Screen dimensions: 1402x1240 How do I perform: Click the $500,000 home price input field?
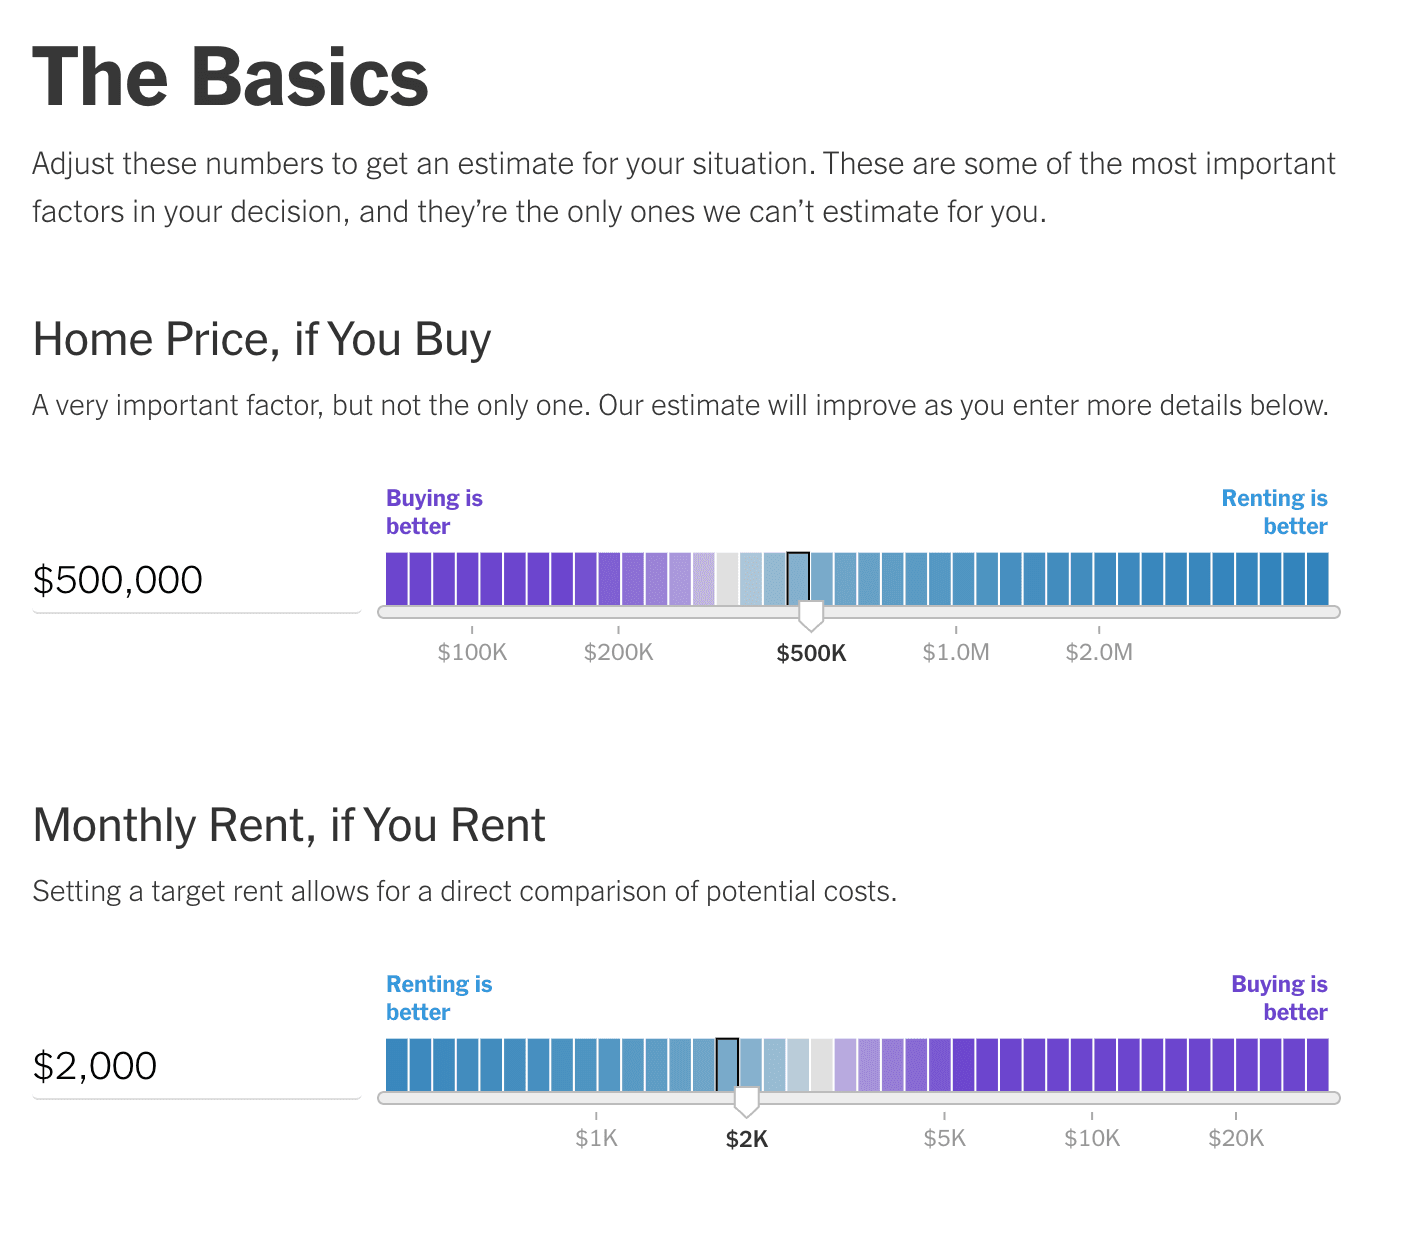pos(195,581)
